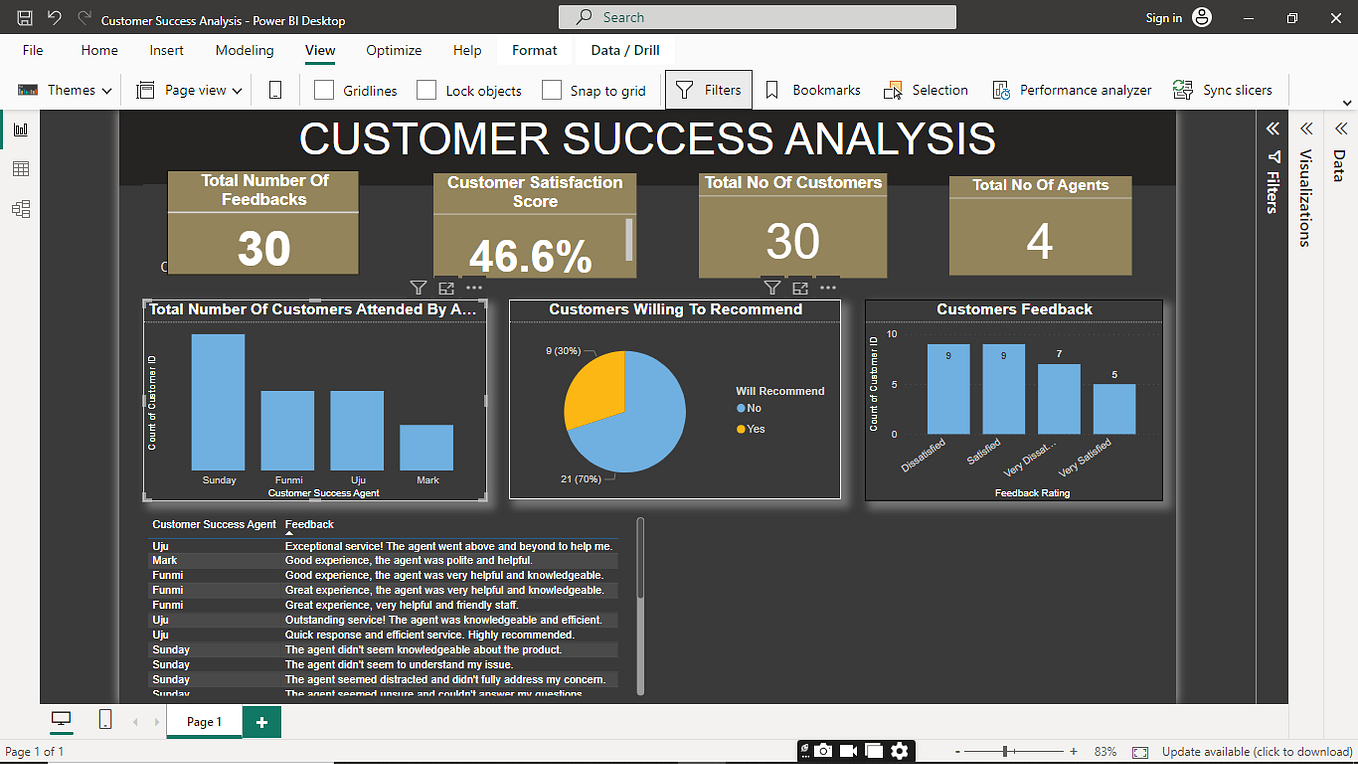Click the Performance analyzer button
This screenshot has width=1358, height=764.
tap(1072, 90)
